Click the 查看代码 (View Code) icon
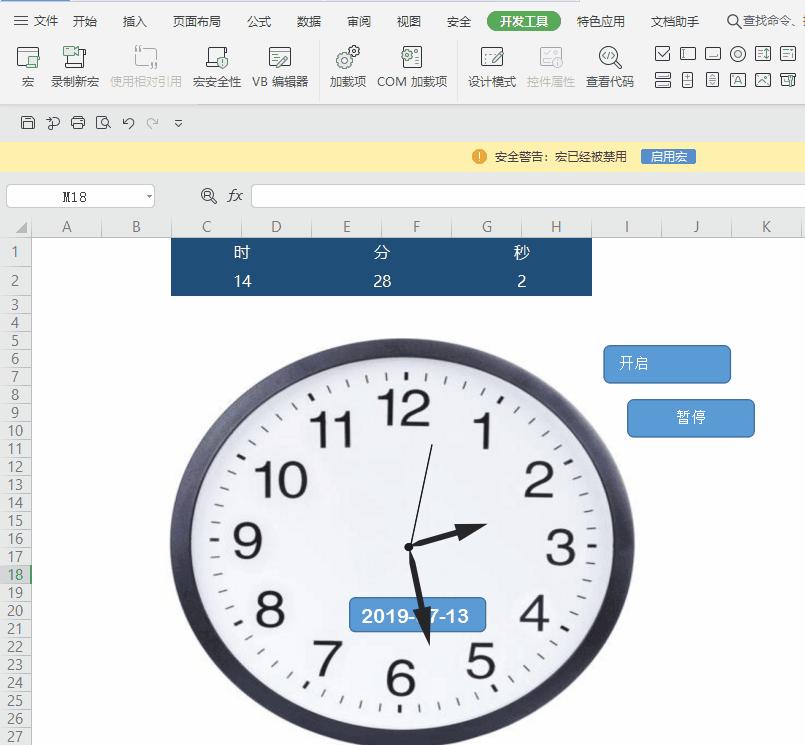 [609, 64]
